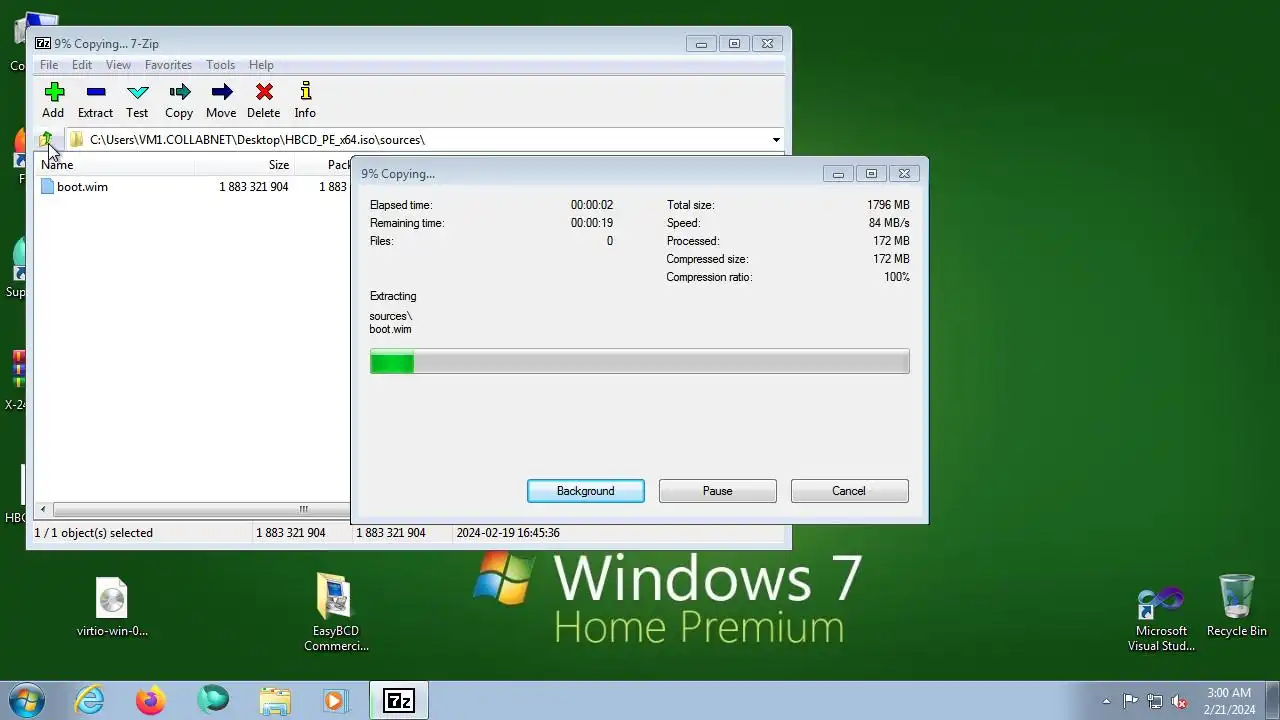The width and height of the screenshot is (1280, 720).
Task: Click the clock showing 3:00 AM
Action: [x=1229, y=692]
